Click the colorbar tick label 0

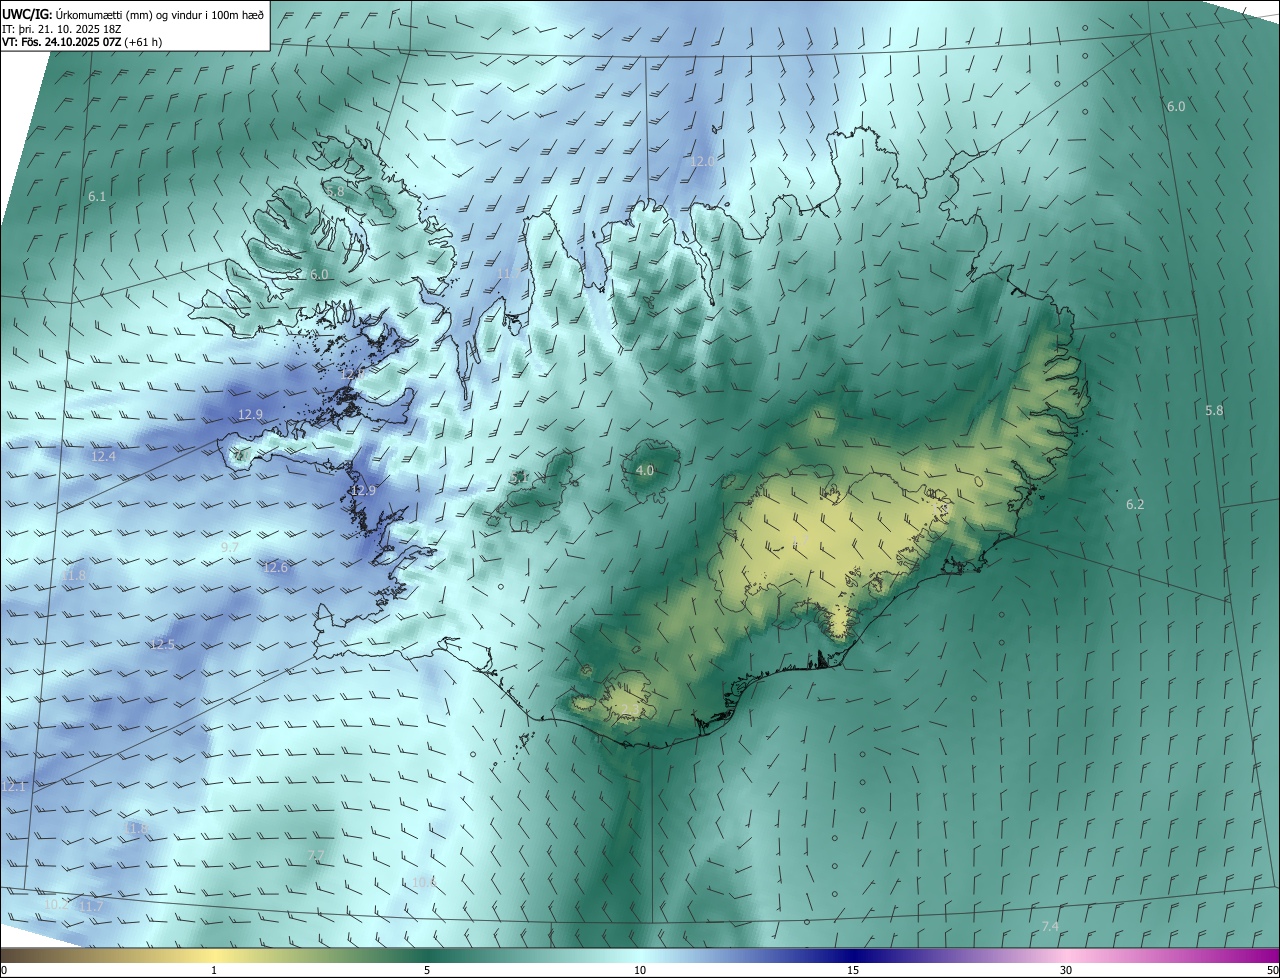4,971
